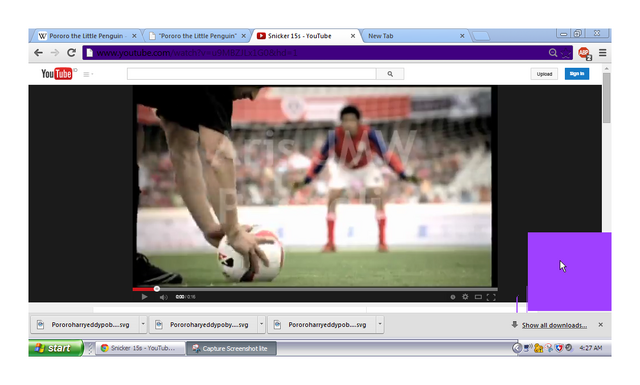640x385 pixels.
Task: Close the Wikipedia Pororo tab
Action: (x=134, y=36)
